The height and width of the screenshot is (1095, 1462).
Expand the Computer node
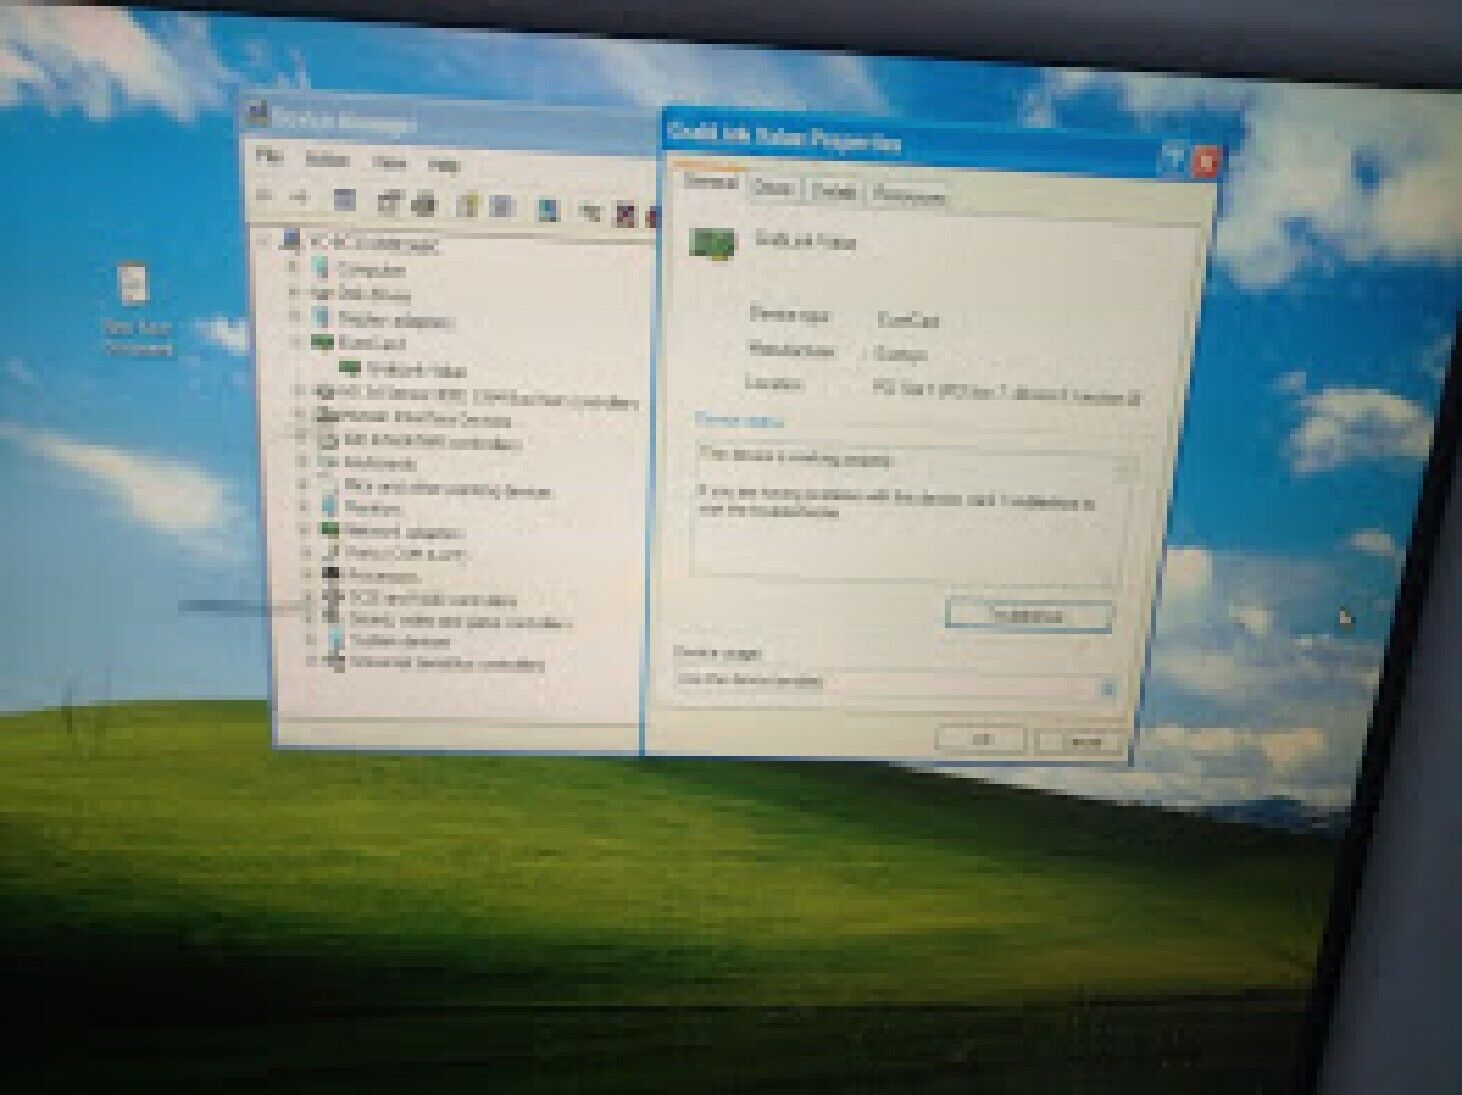294,267
